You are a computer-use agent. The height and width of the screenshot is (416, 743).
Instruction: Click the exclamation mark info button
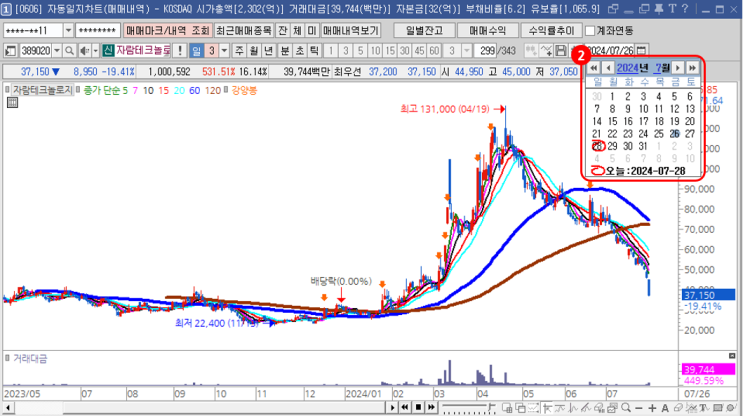point(180,50)
